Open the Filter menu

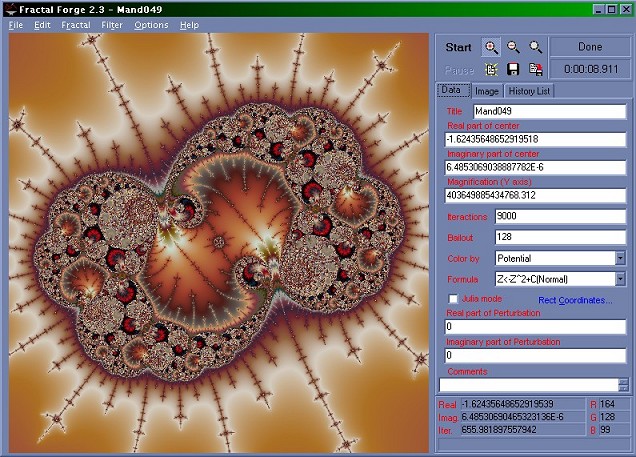(112, 25)
